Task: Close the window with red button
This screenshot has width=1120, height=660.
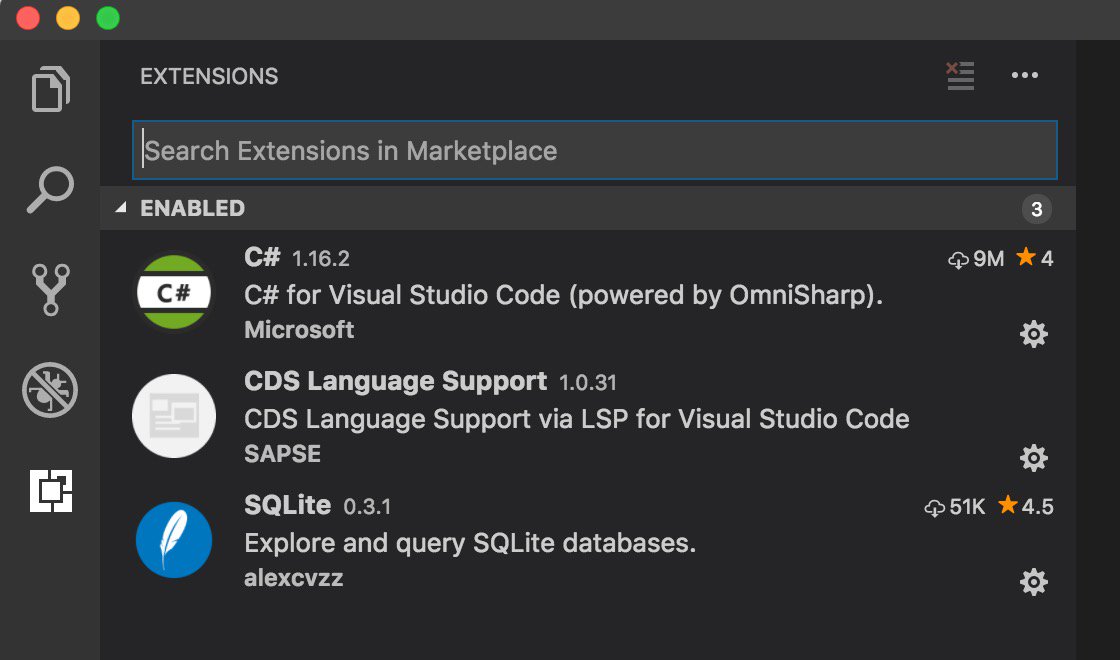Action: tap(28, 18)
